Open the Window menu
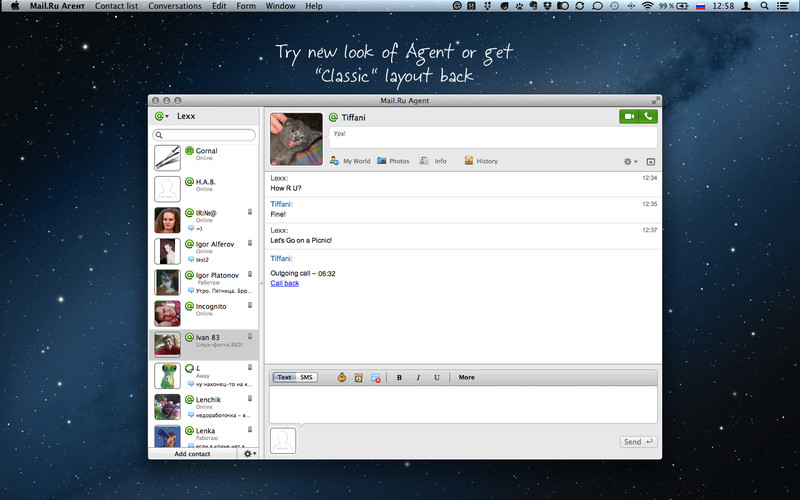 click(281, 6)
